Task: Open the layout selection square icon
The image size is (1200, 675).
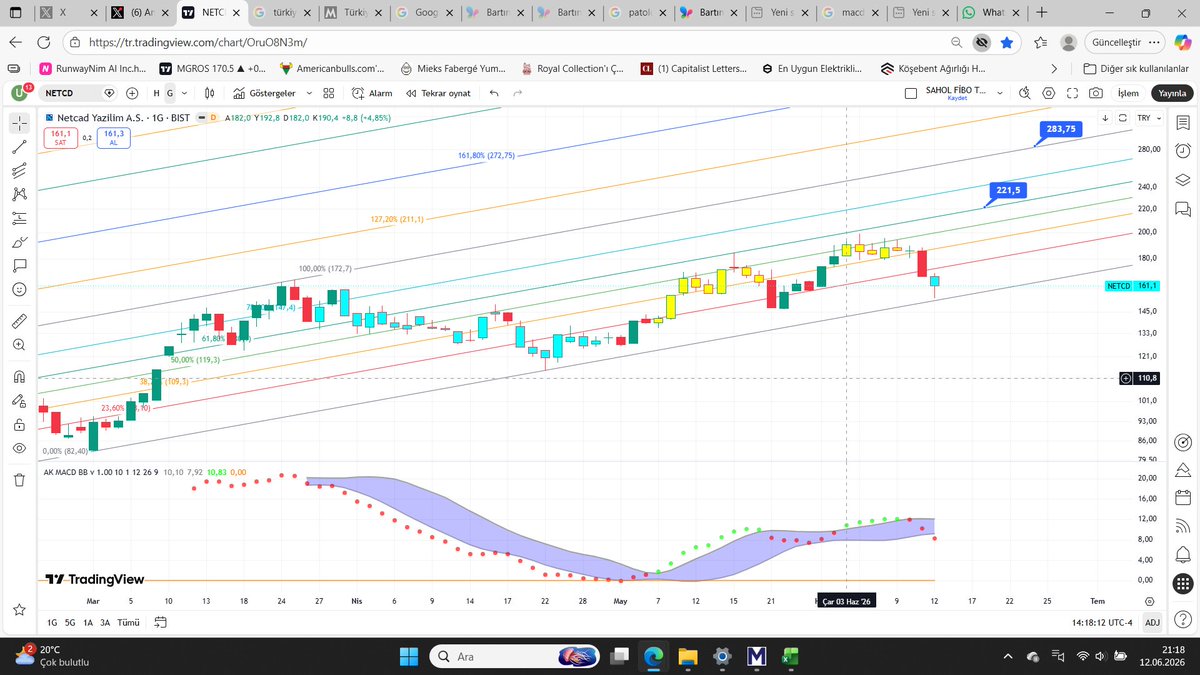Action: (910, 92)
